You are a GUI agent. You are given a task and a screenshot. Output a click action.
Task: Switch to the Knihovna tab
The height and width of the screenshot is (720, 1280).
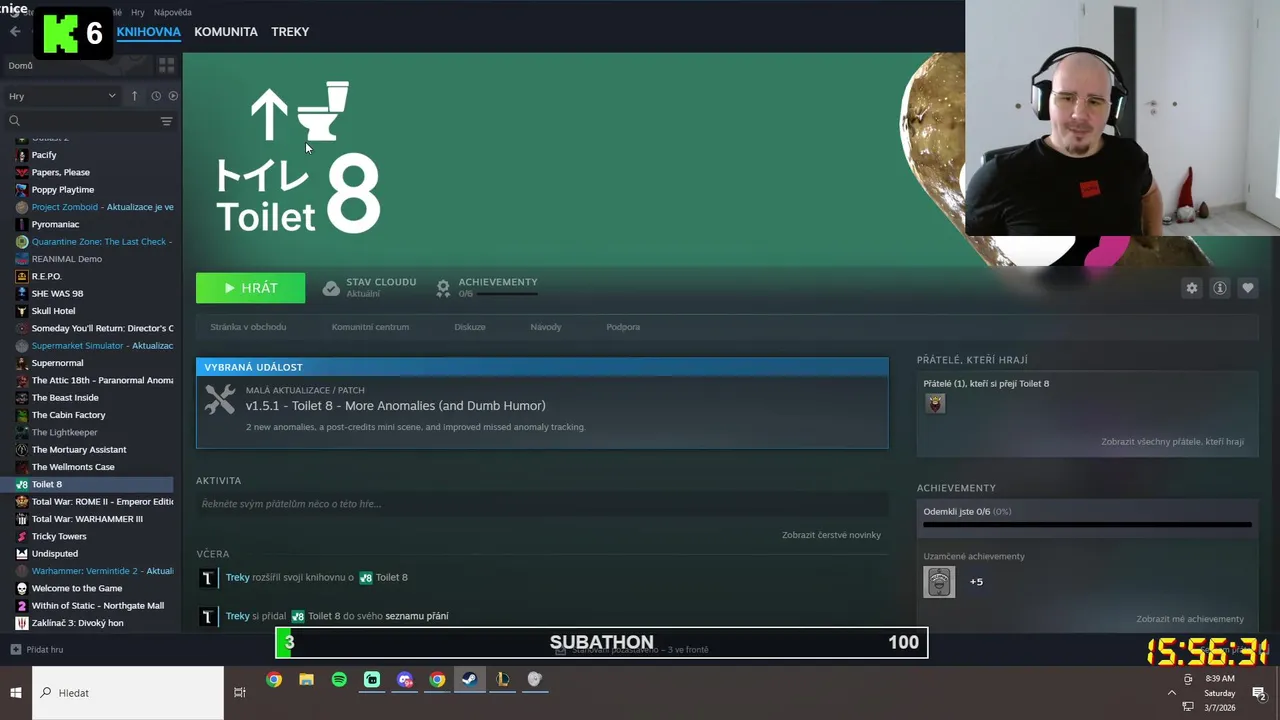(x=148, y=32)
